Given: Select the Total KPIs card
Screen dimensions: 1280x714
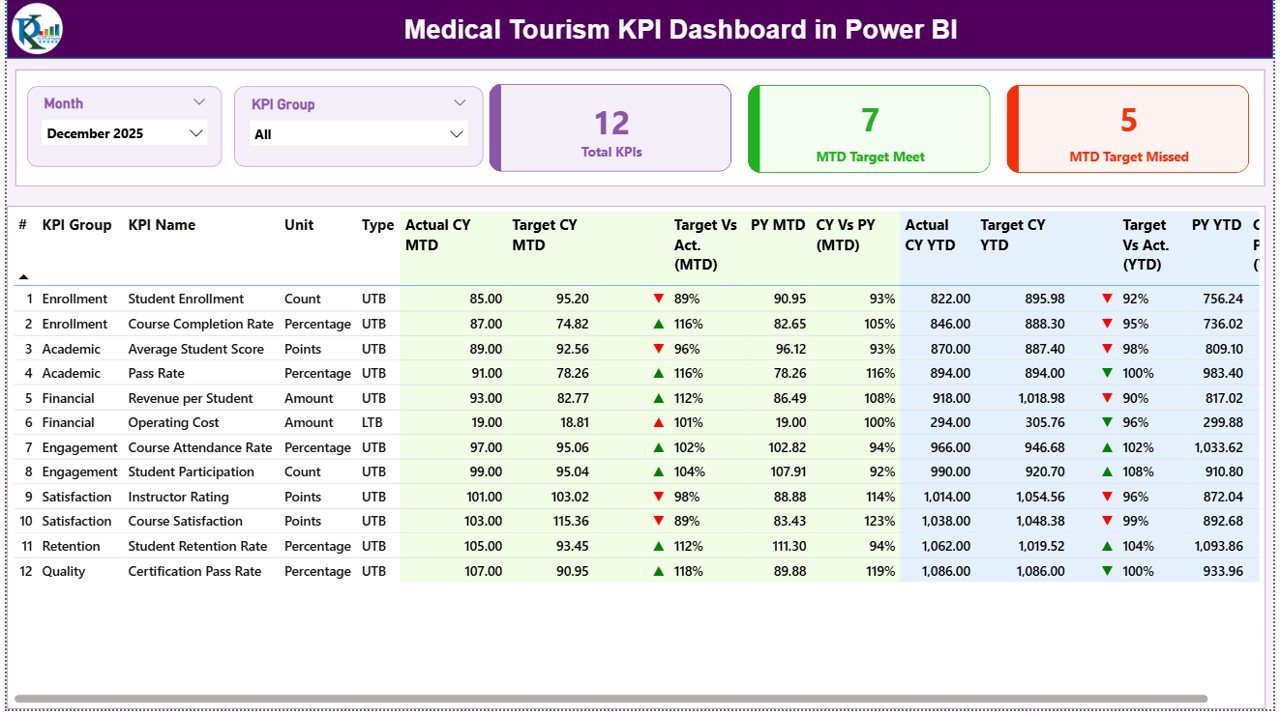Looking at the screenshot, I should [611, 128].
